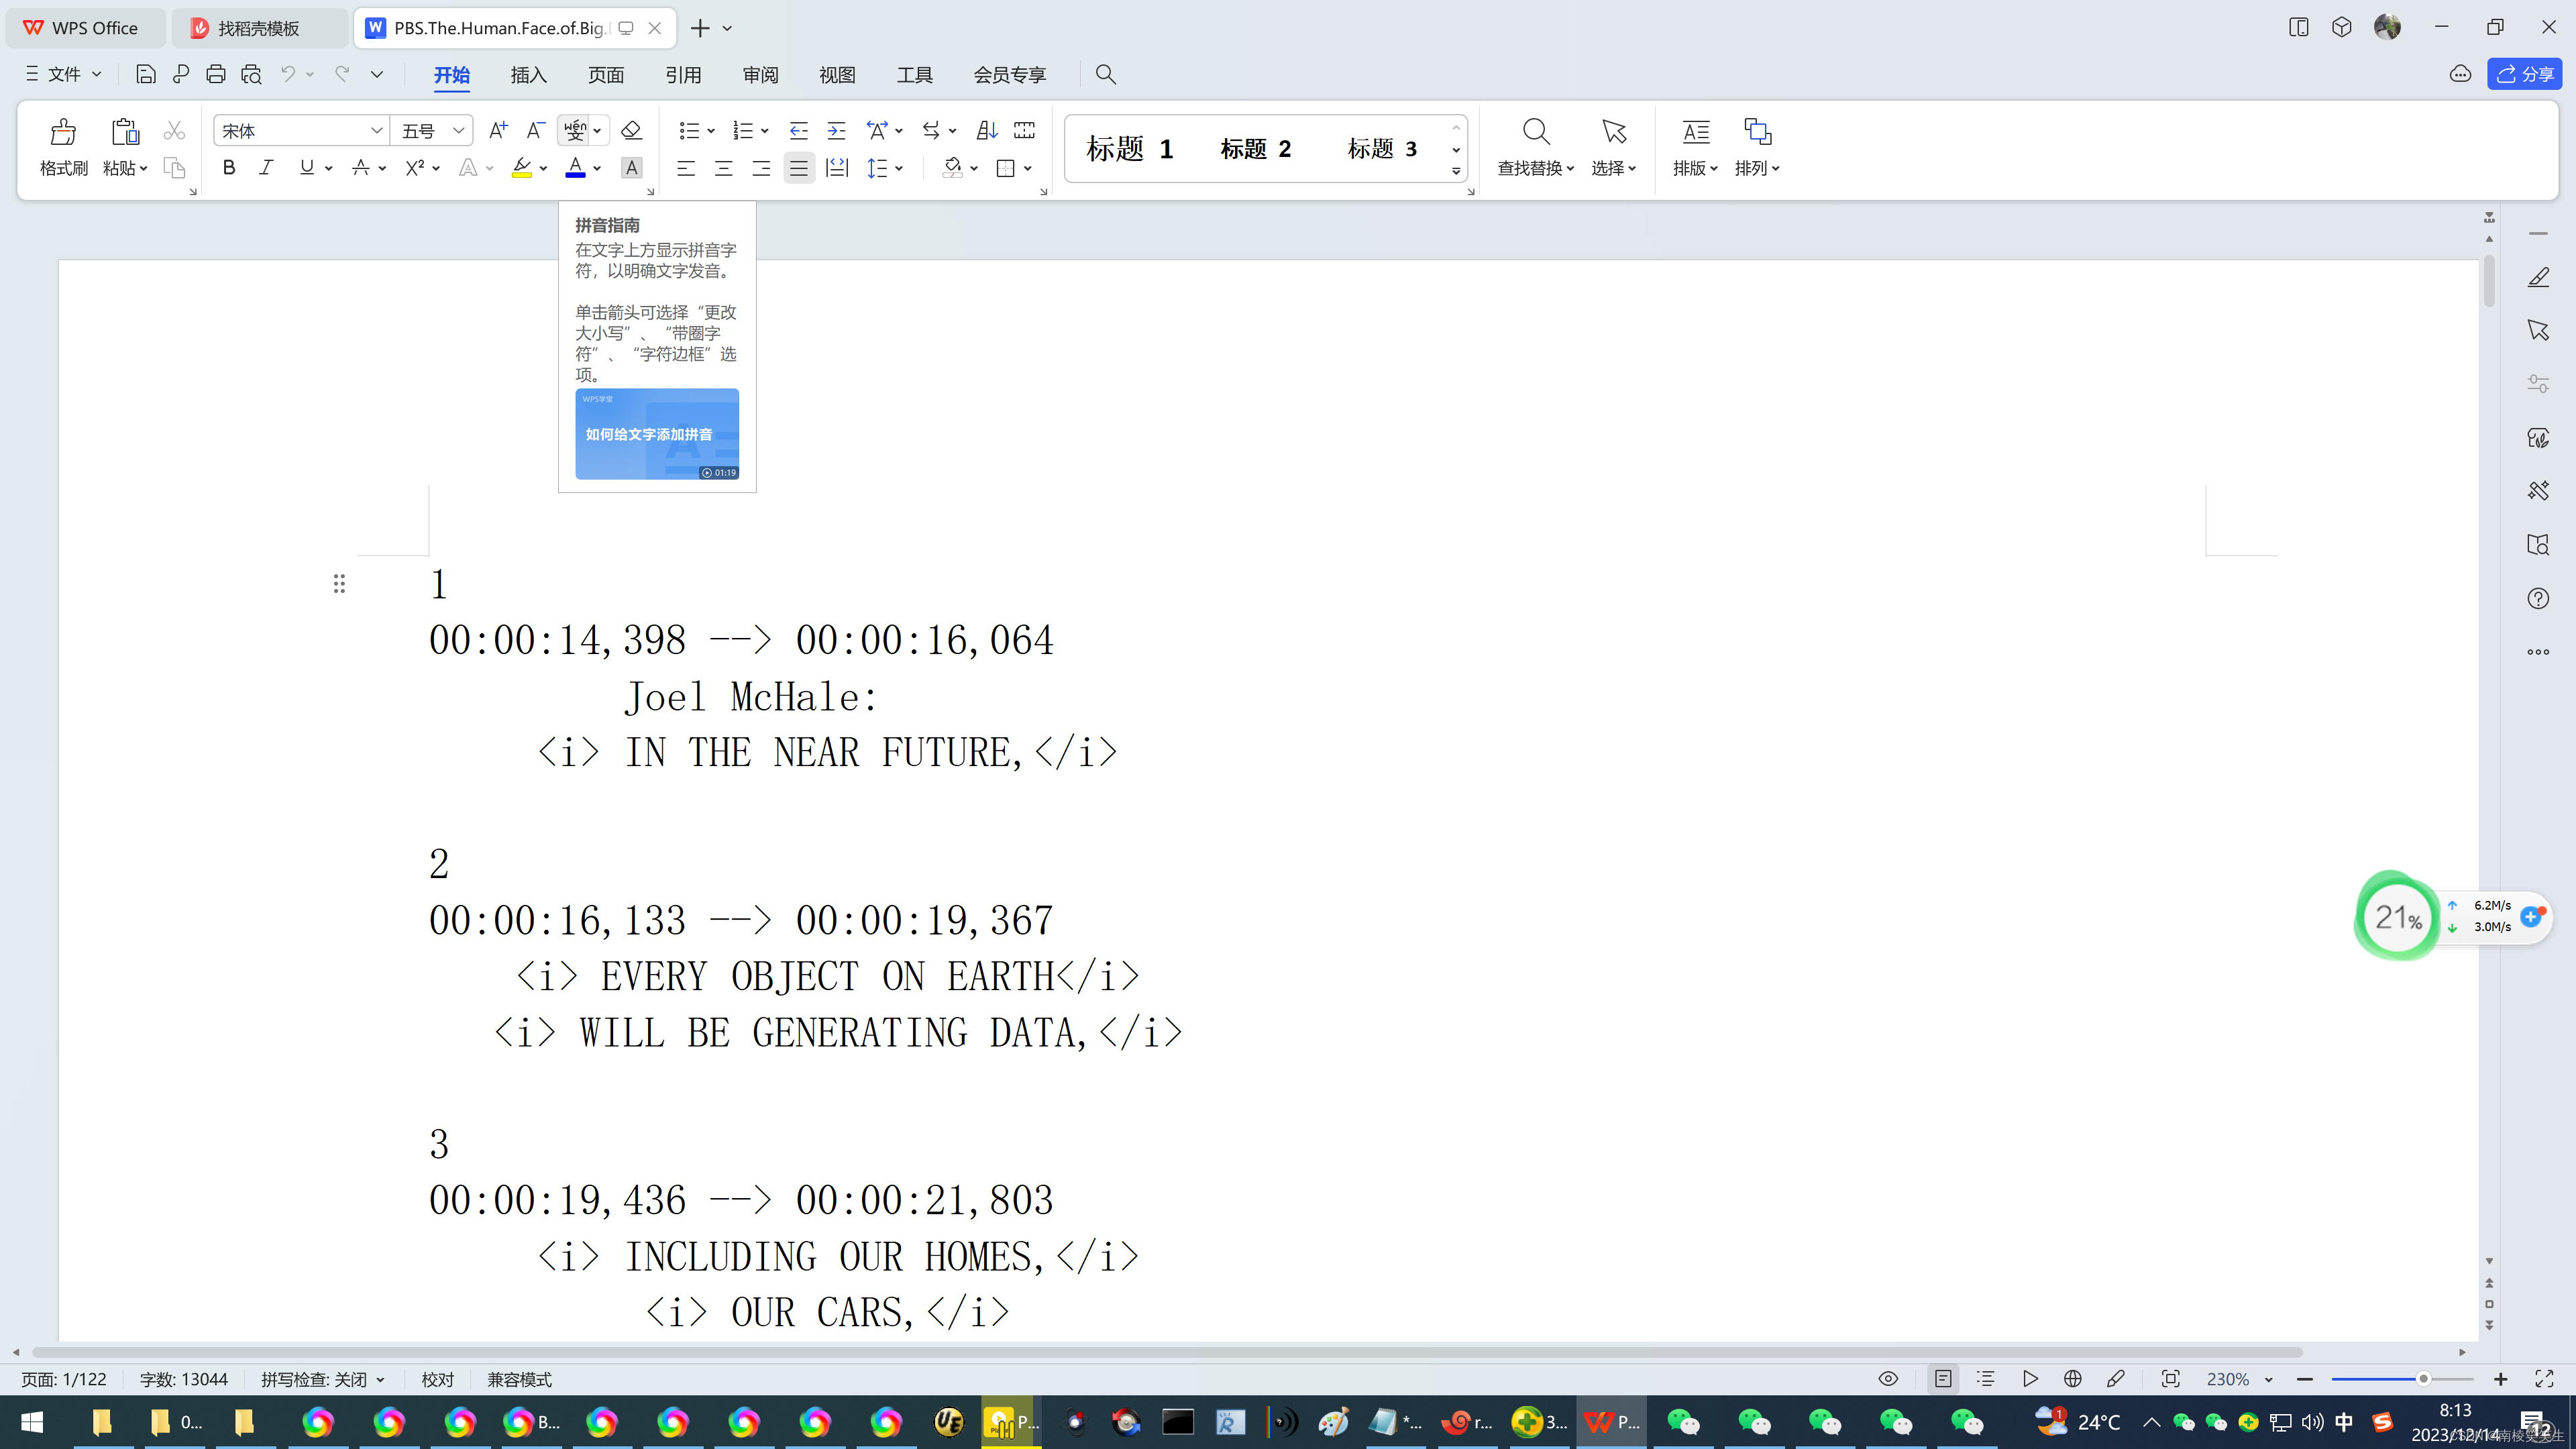Click the 分享 share button
Image resolution: width=2576 pixels, height=1449 pixels.
click(x=2524, y=74)
